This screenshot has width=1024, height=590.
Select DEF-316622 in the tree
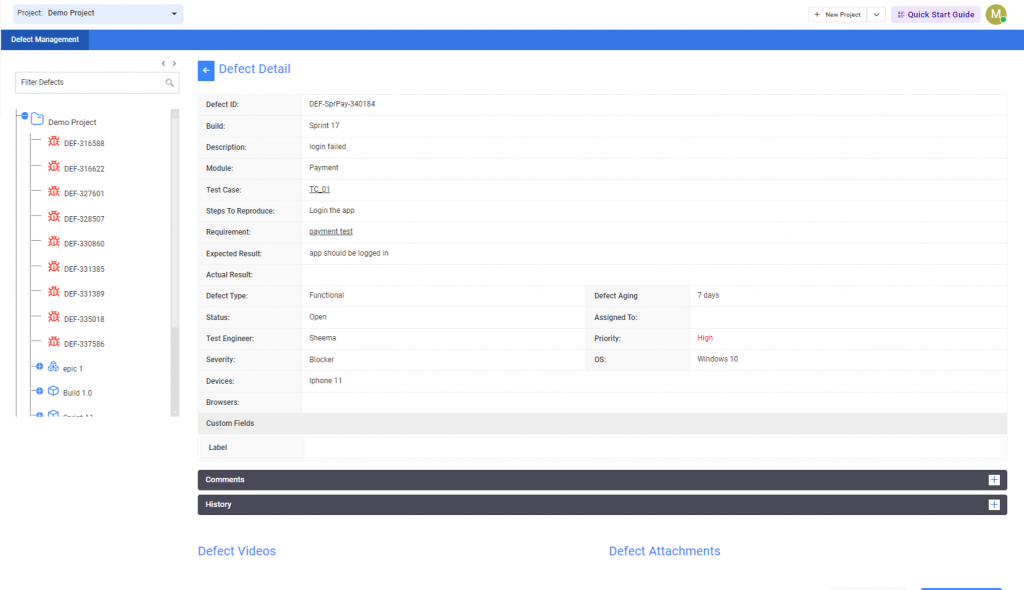[84, 169]
